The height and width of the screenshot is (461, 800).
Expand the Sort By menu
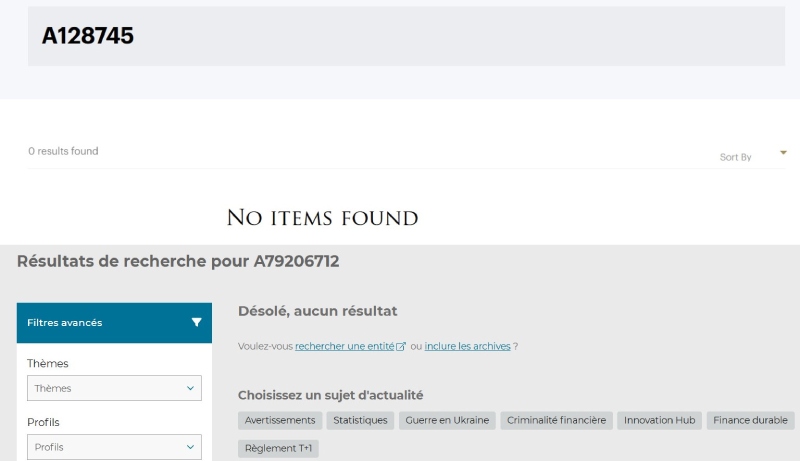(x=736, y=157)
